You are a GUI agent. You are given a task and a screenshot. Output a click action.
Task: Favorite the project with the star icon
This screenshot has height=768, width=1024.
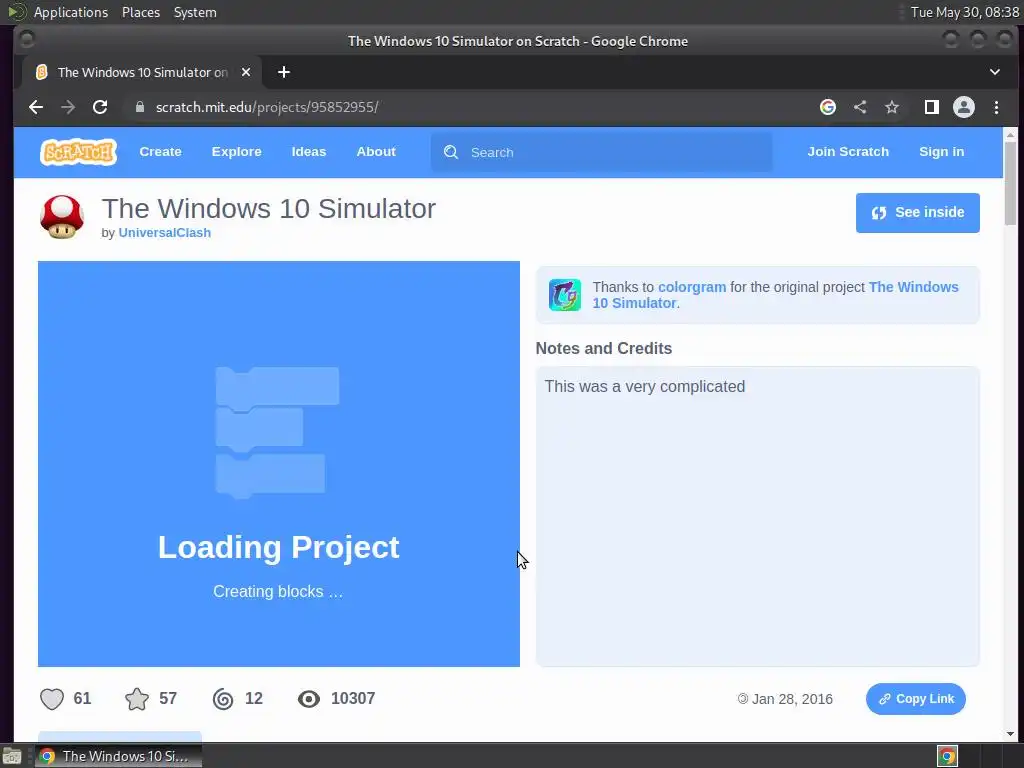[136, 699]
